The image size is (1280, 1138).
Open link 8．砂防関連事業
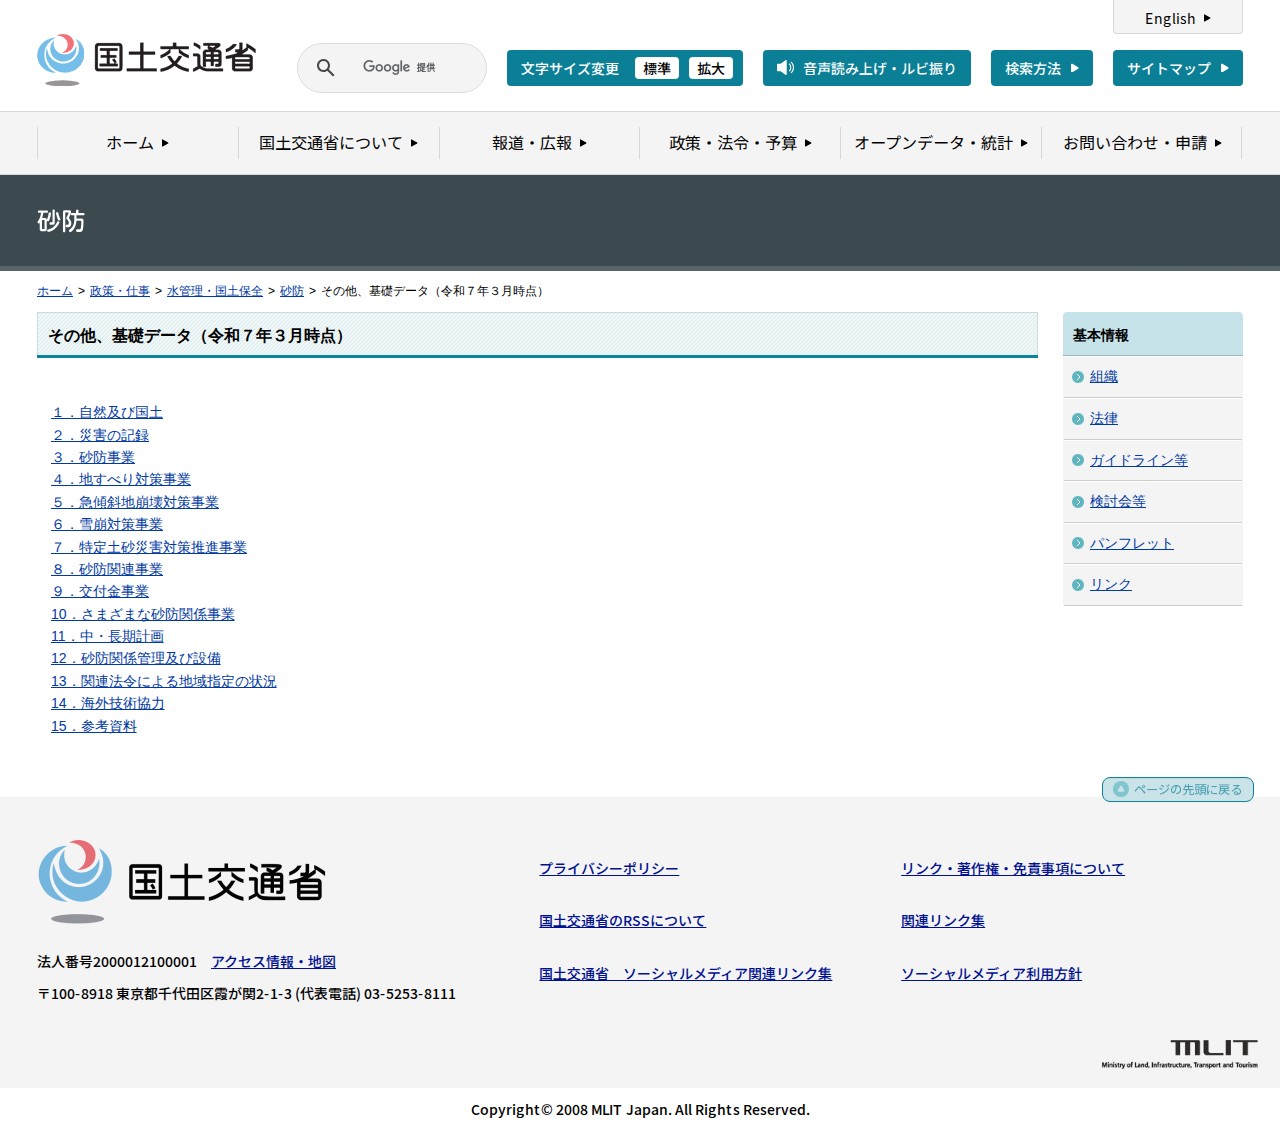pyautogui.click(x=107, y=569)
